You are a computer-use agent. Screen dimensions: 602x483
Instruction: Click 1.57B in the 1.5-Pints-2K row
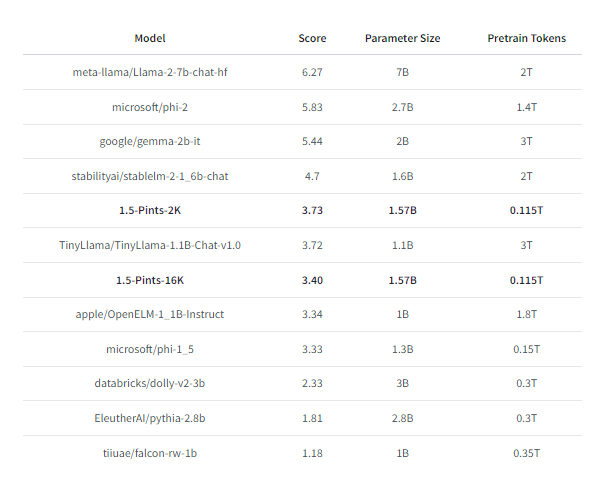pos(402,210)
